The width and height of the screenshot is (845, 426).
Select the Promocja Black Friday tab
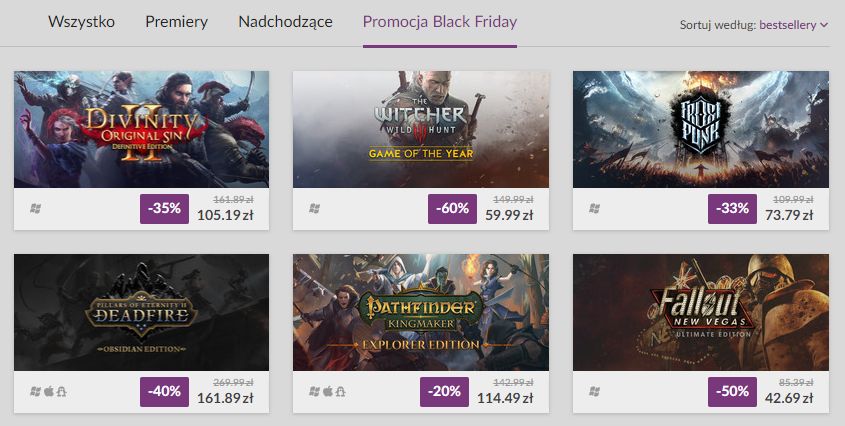point(440,21)
